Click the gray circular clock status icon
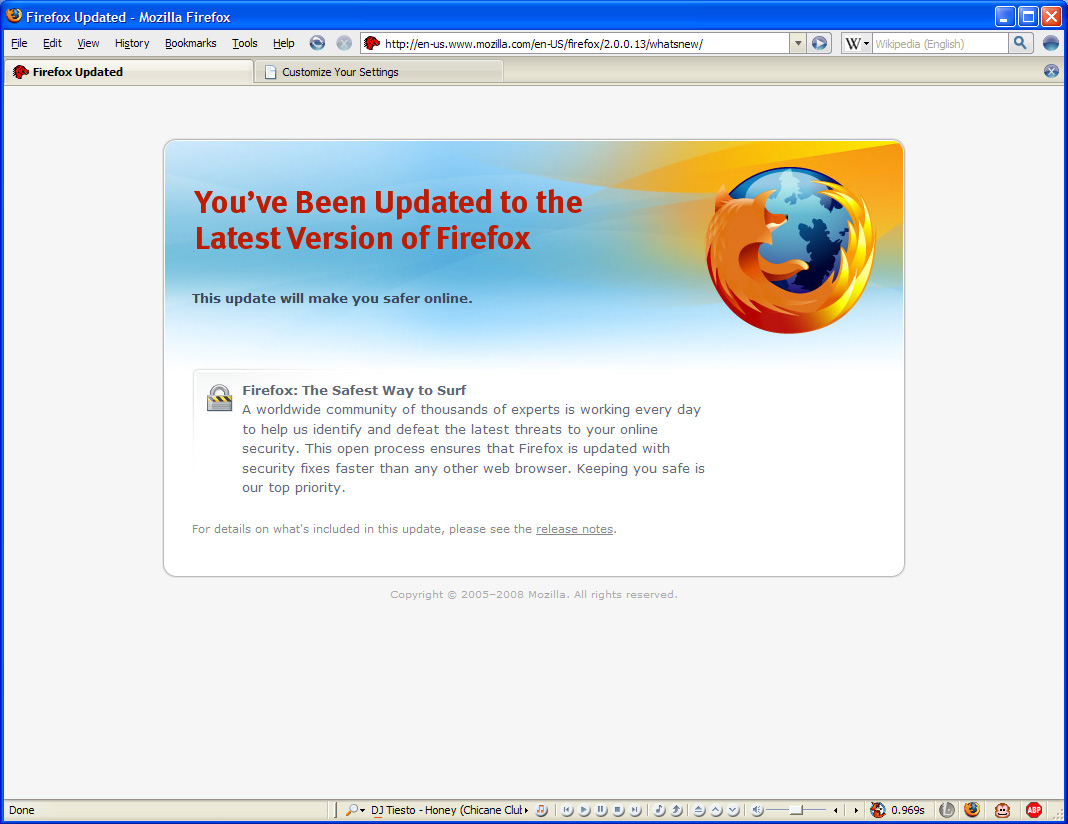 pyautogui.click(x=947, y=810)
